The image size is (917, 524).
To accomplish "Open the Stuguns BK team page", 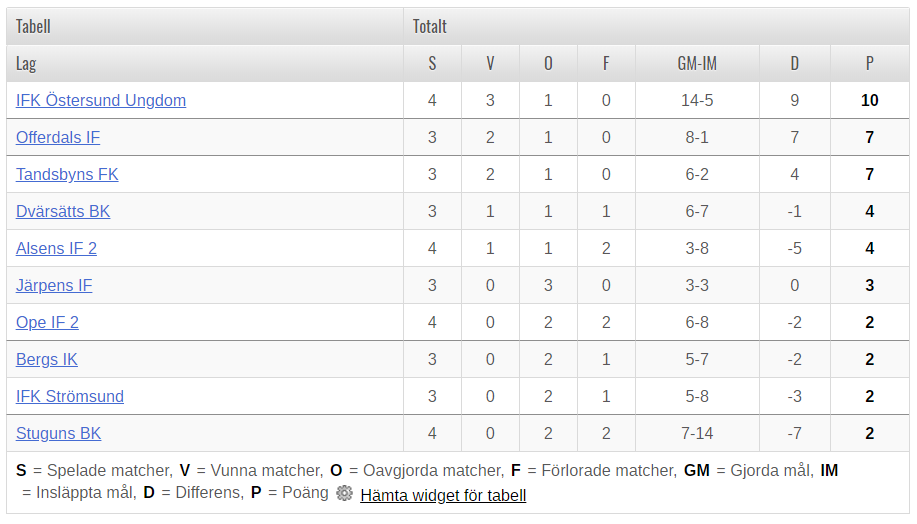I will click(x=58, y=433).
